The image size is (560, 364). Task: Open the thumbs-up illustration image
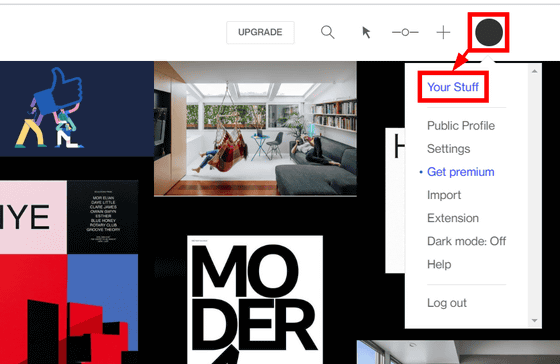77,109
